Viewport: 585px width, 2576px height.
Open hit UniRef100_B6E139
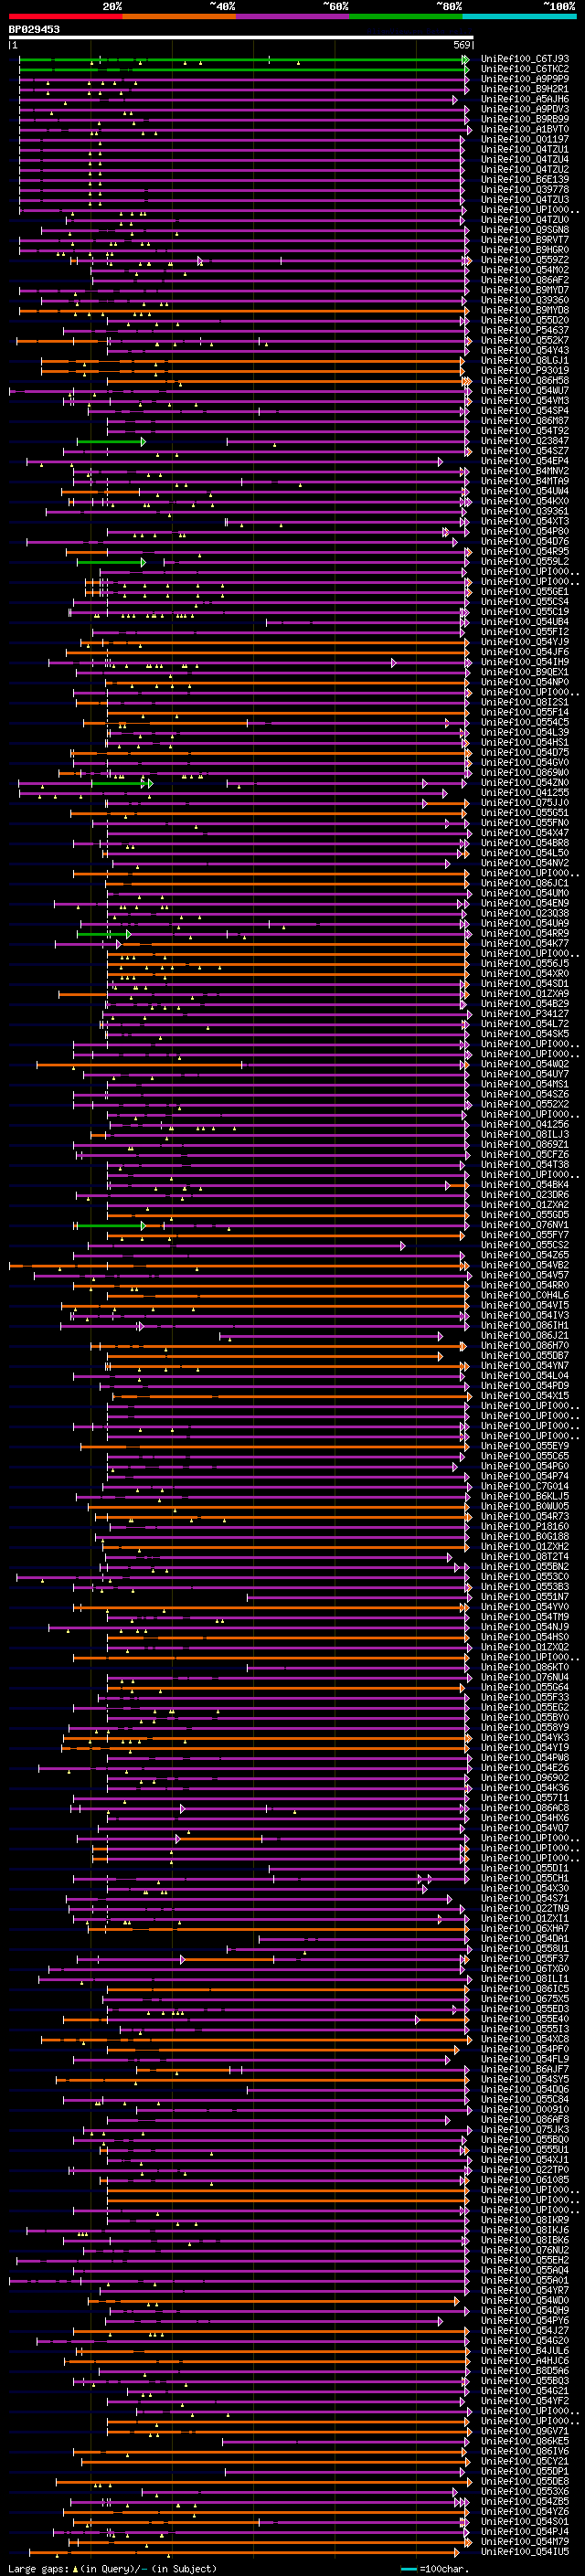click(525, 180)
